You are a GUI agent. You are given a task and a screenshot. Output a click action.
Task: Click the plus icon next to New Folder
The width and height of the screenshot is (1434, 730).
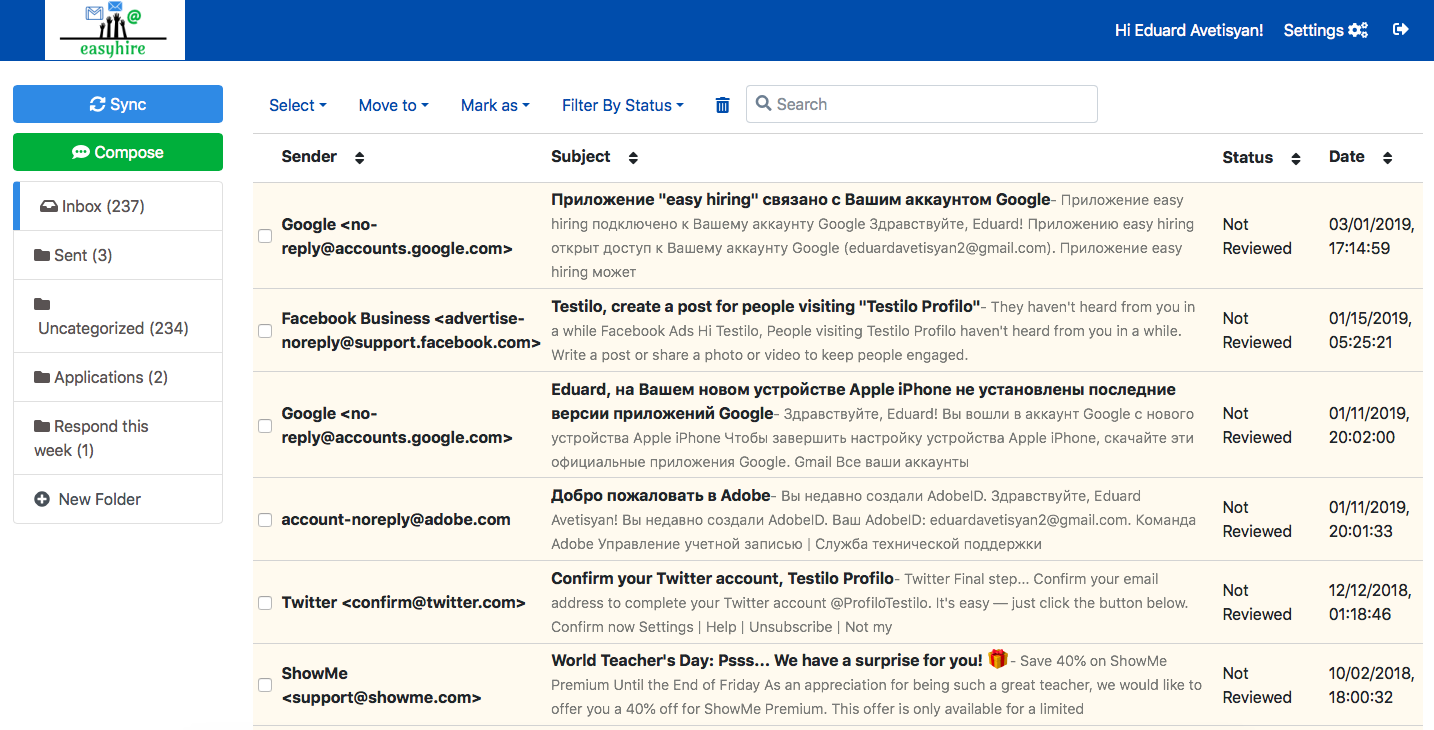pyautogui.click(x=40, y=499)
